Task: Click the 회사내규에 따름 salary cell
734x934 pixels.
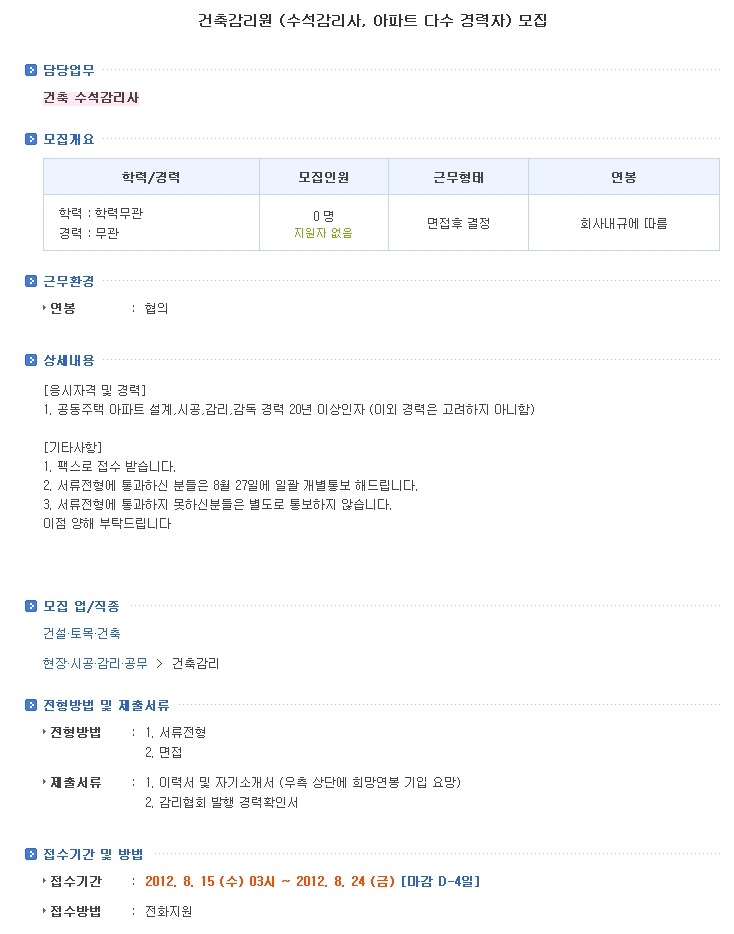Action: 624,223
